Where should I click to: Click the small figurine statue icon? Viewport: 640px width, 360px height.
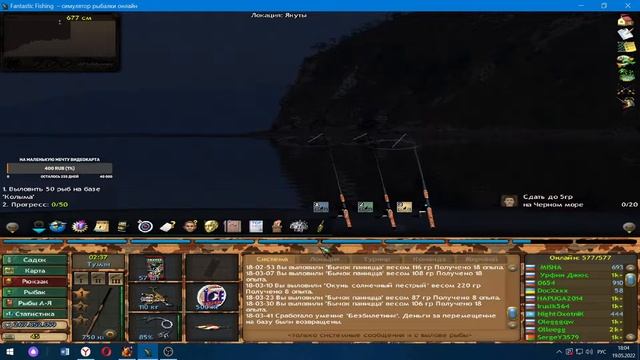pyautogui.click(x=277, y=226)
